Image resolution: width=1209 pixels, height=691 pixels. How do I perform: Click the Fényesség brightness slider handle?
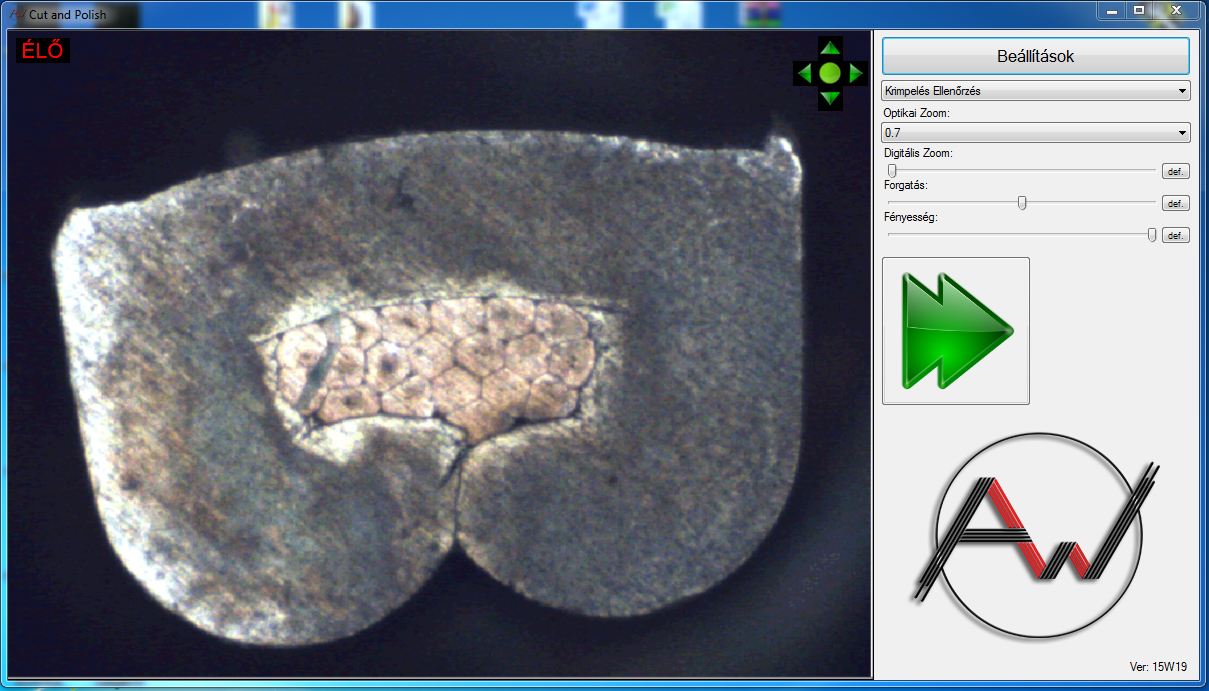[x=1152, y=235]
